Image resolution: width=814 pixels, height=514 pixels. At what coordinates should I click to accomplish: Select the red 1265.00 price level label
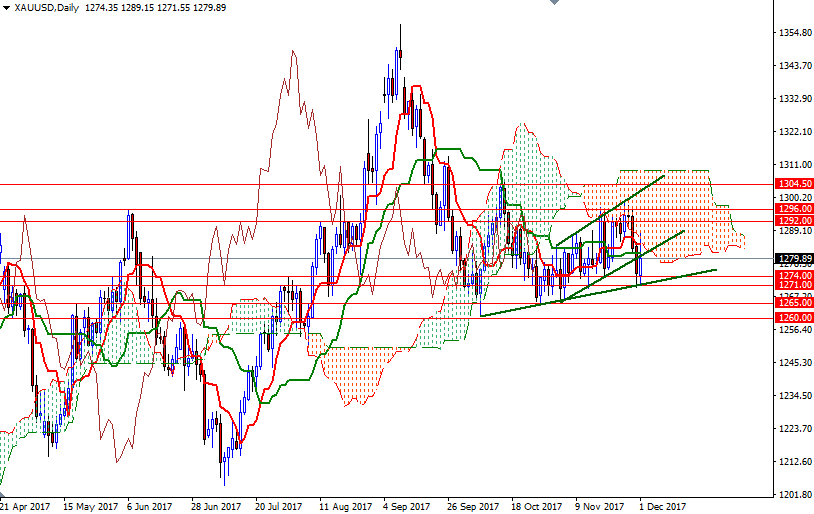point(793,302)
